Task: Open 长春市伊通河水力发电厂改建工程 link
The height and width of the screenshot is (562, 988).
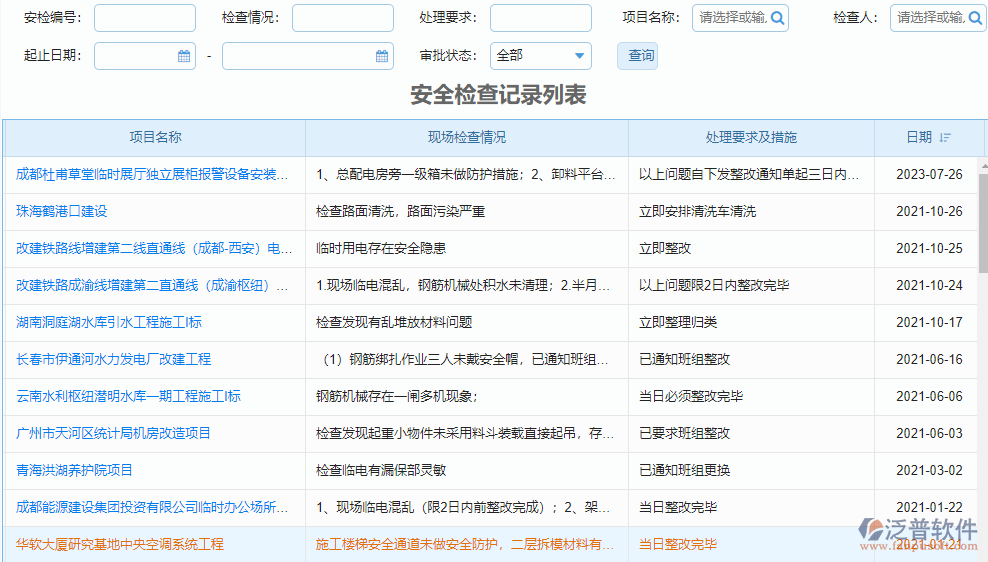Action: [113, 359]
